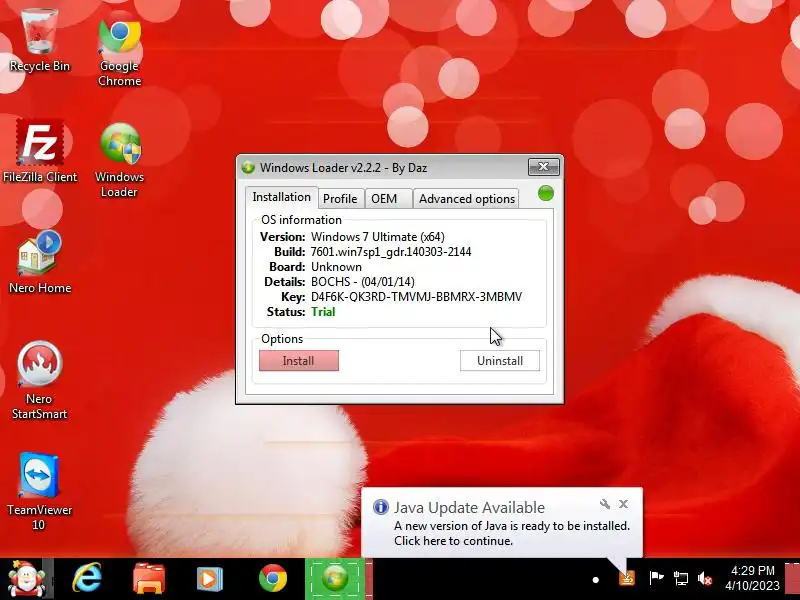800x600 pixels.
Task: Dismiss the Java Update notification
Action: click(x=623, y=504)
